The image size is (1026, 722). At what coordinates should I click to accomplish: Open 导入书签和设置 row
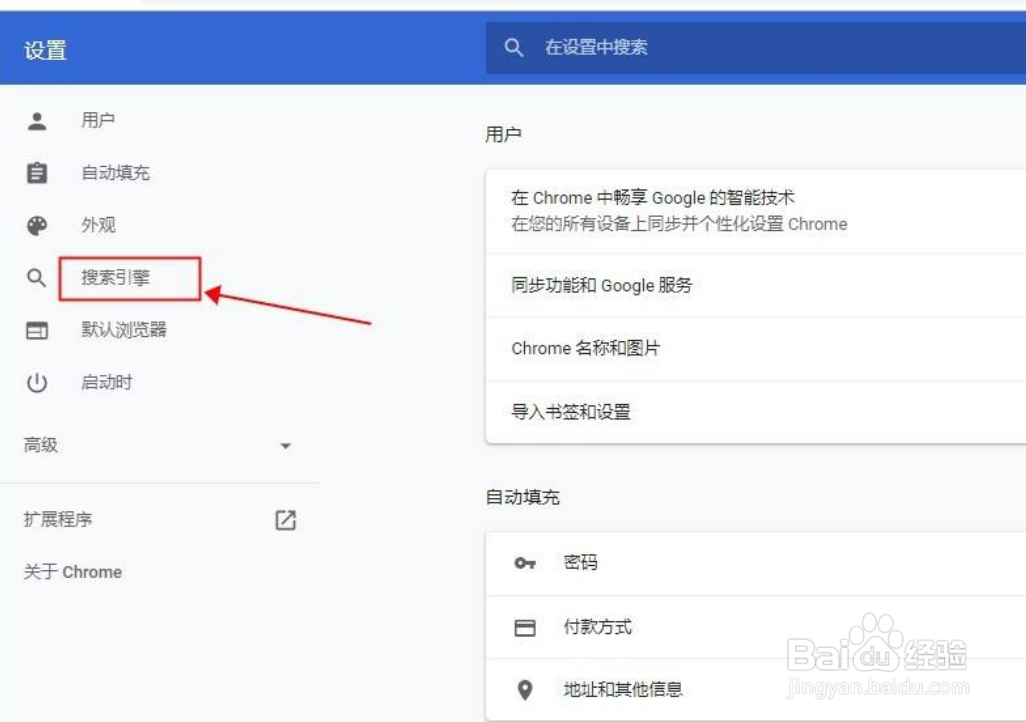pyautogui.click(x=756, y=412)
